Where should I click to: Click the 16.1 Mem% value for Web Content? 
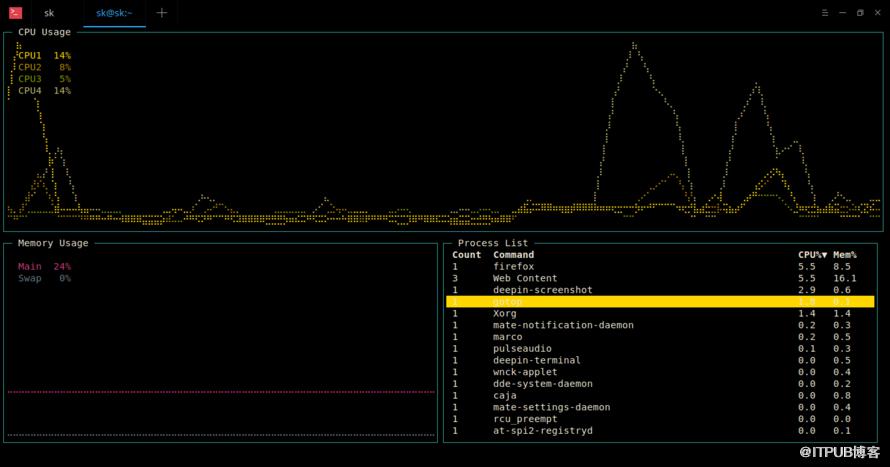tap(845, 278)
